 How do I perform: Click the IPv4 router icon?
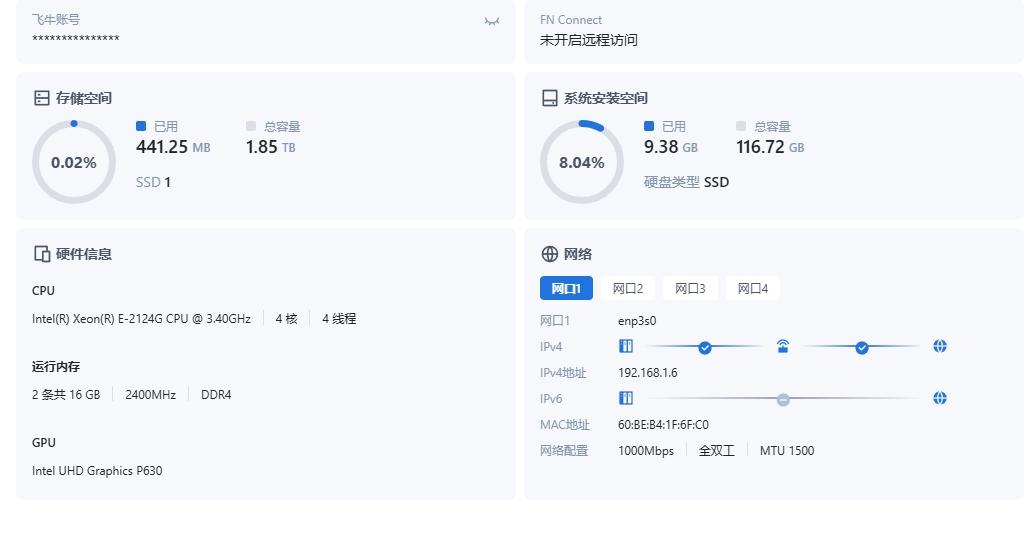[783, 346]
